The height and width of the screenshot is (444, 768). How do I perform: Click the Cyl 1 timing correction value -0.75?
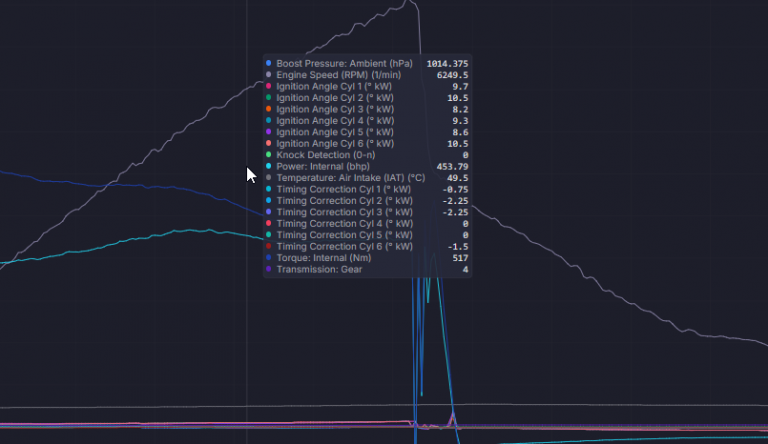point(456,190)
